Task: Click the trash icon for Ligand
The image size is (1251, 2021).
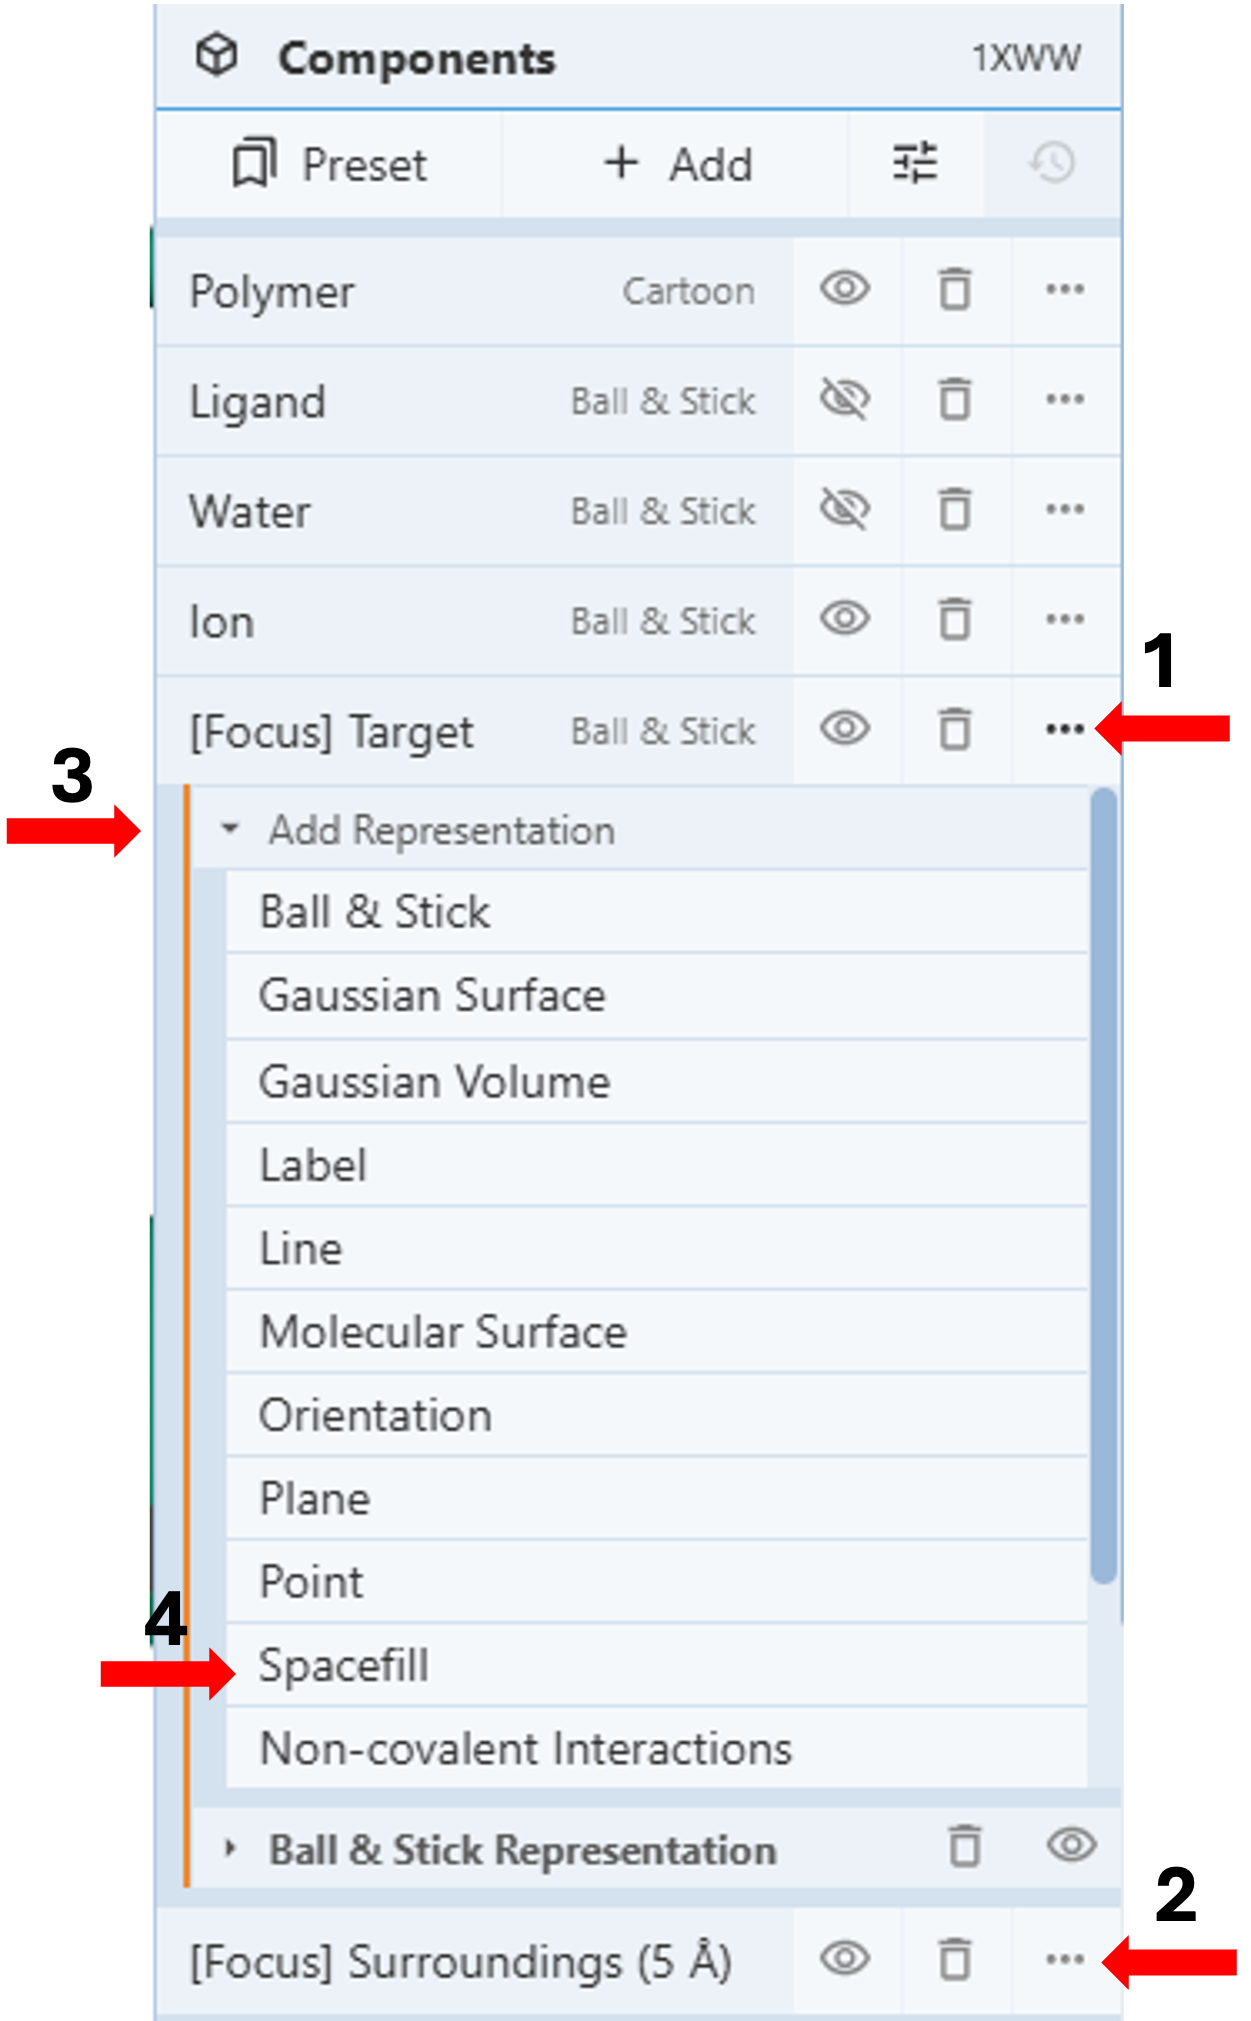Action: point(955,401)
